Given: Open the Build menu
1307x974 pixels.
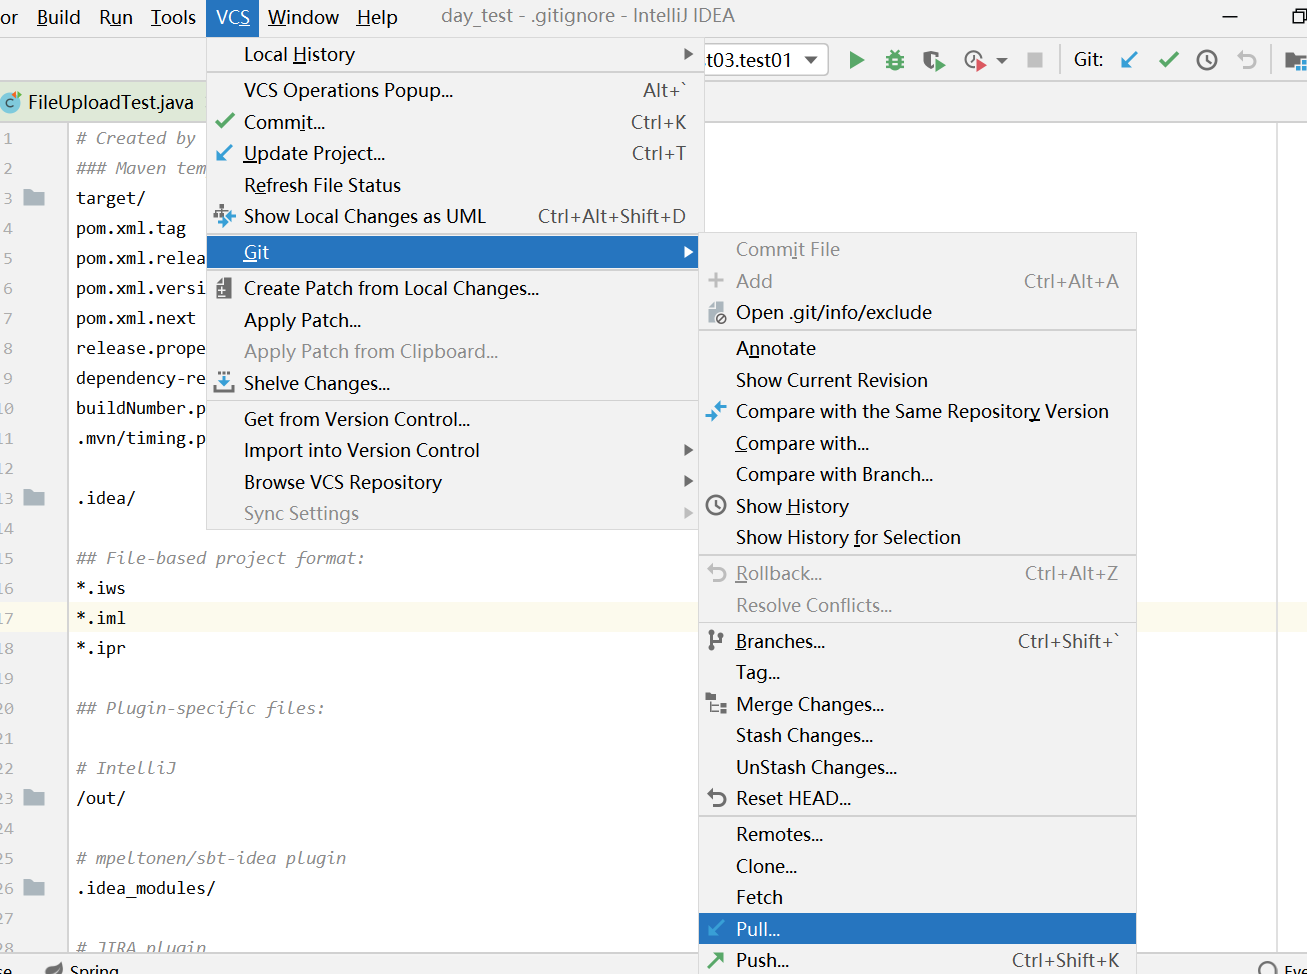Looking at the screenshot, I should click(58, 17).
